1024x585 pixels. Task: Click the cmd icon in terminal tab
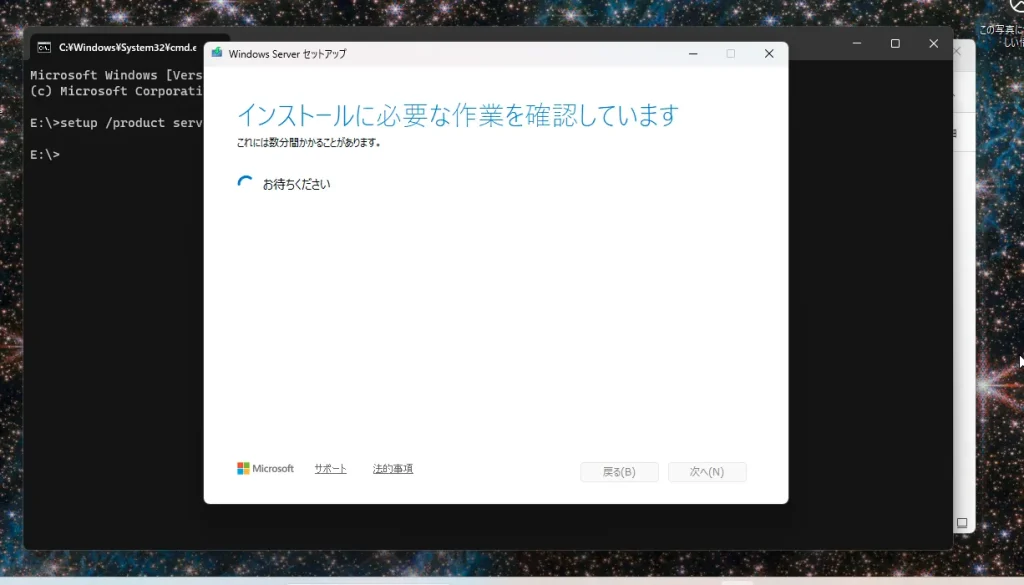point(44,47)
